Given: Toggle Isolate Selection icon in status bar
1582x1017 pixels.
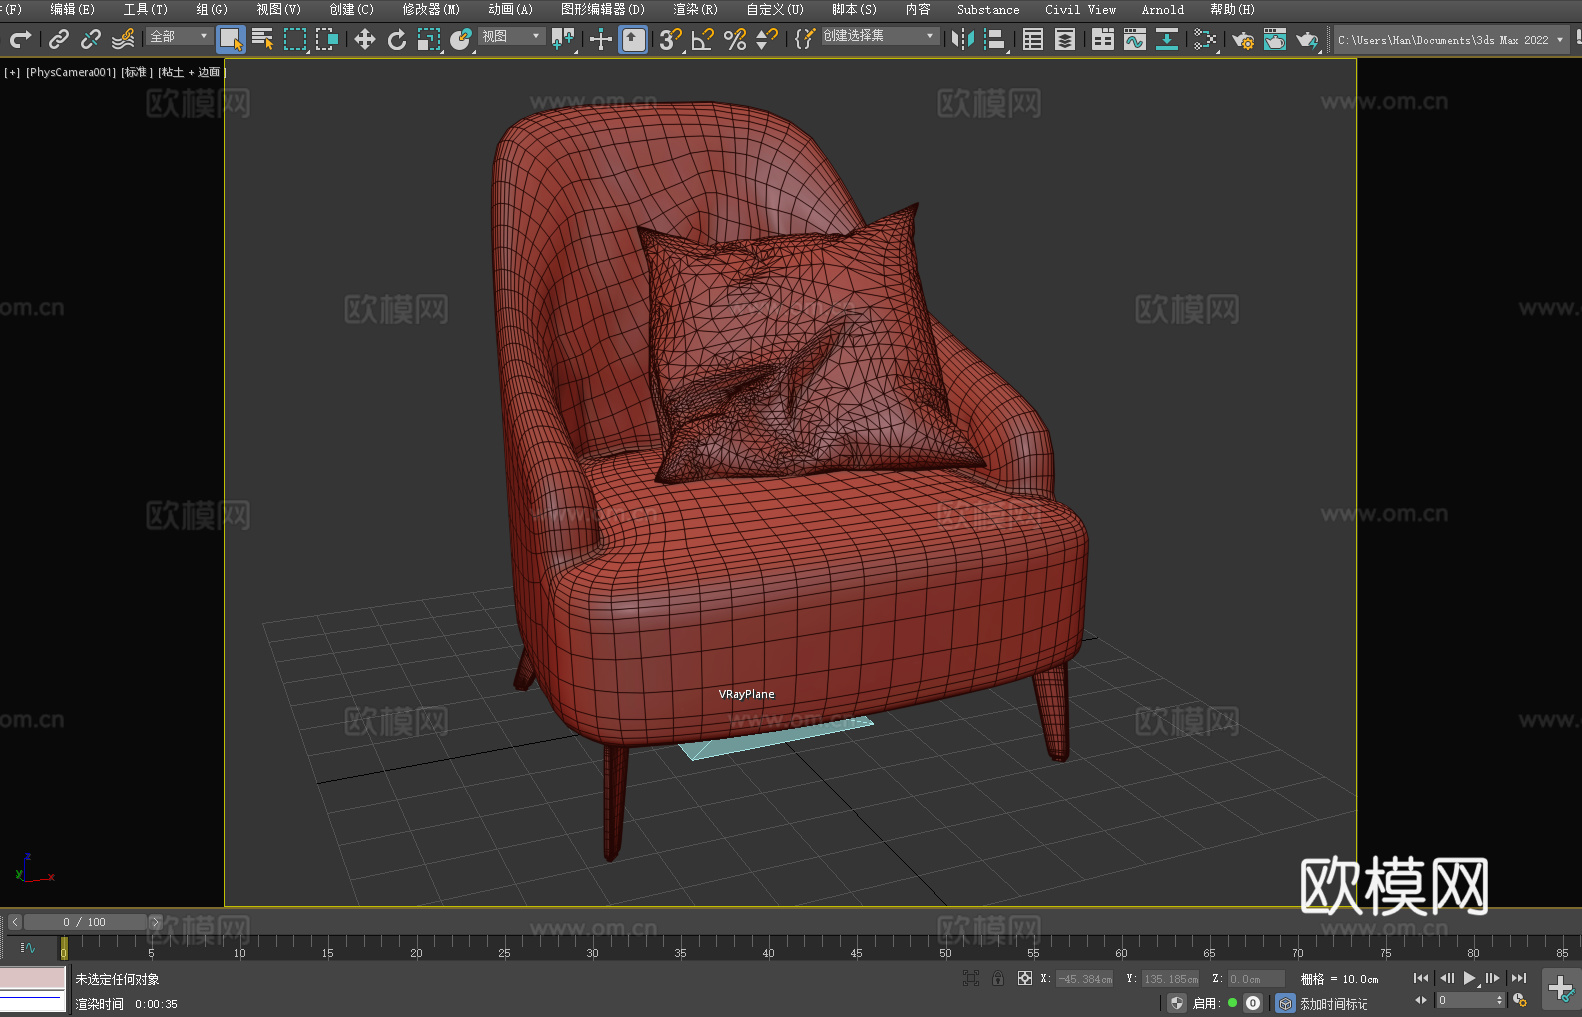Looking at the screenshot, I should 970,978.
